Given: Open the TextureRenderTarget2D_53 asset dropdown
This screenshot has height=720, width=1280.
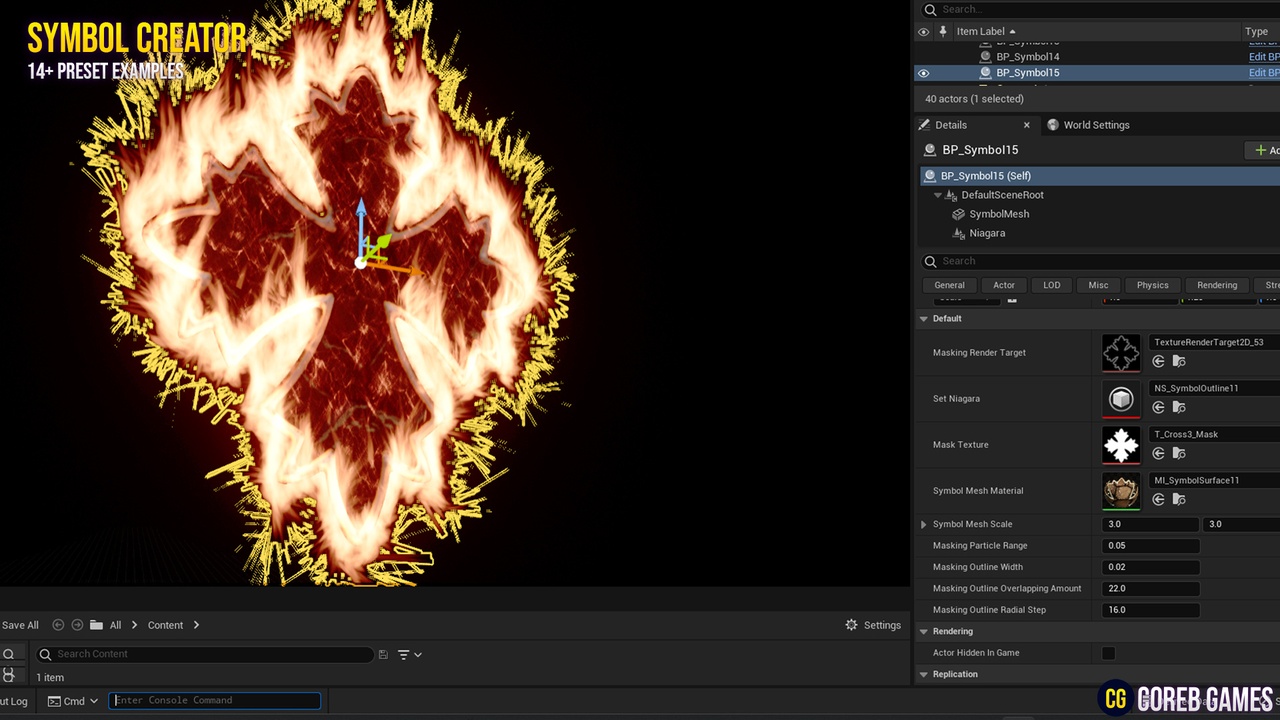Looking at the screenshot, I should click(x=1215, y=342).
